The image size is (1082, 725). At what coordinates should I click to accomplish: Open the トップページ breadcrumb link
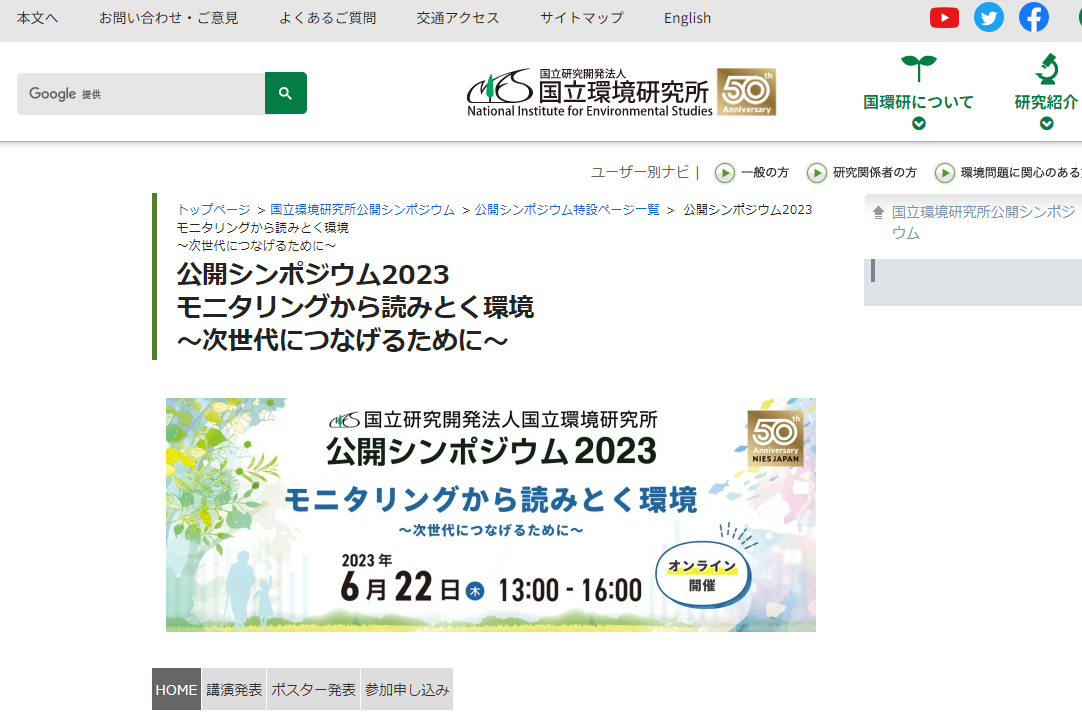(213, 210)
